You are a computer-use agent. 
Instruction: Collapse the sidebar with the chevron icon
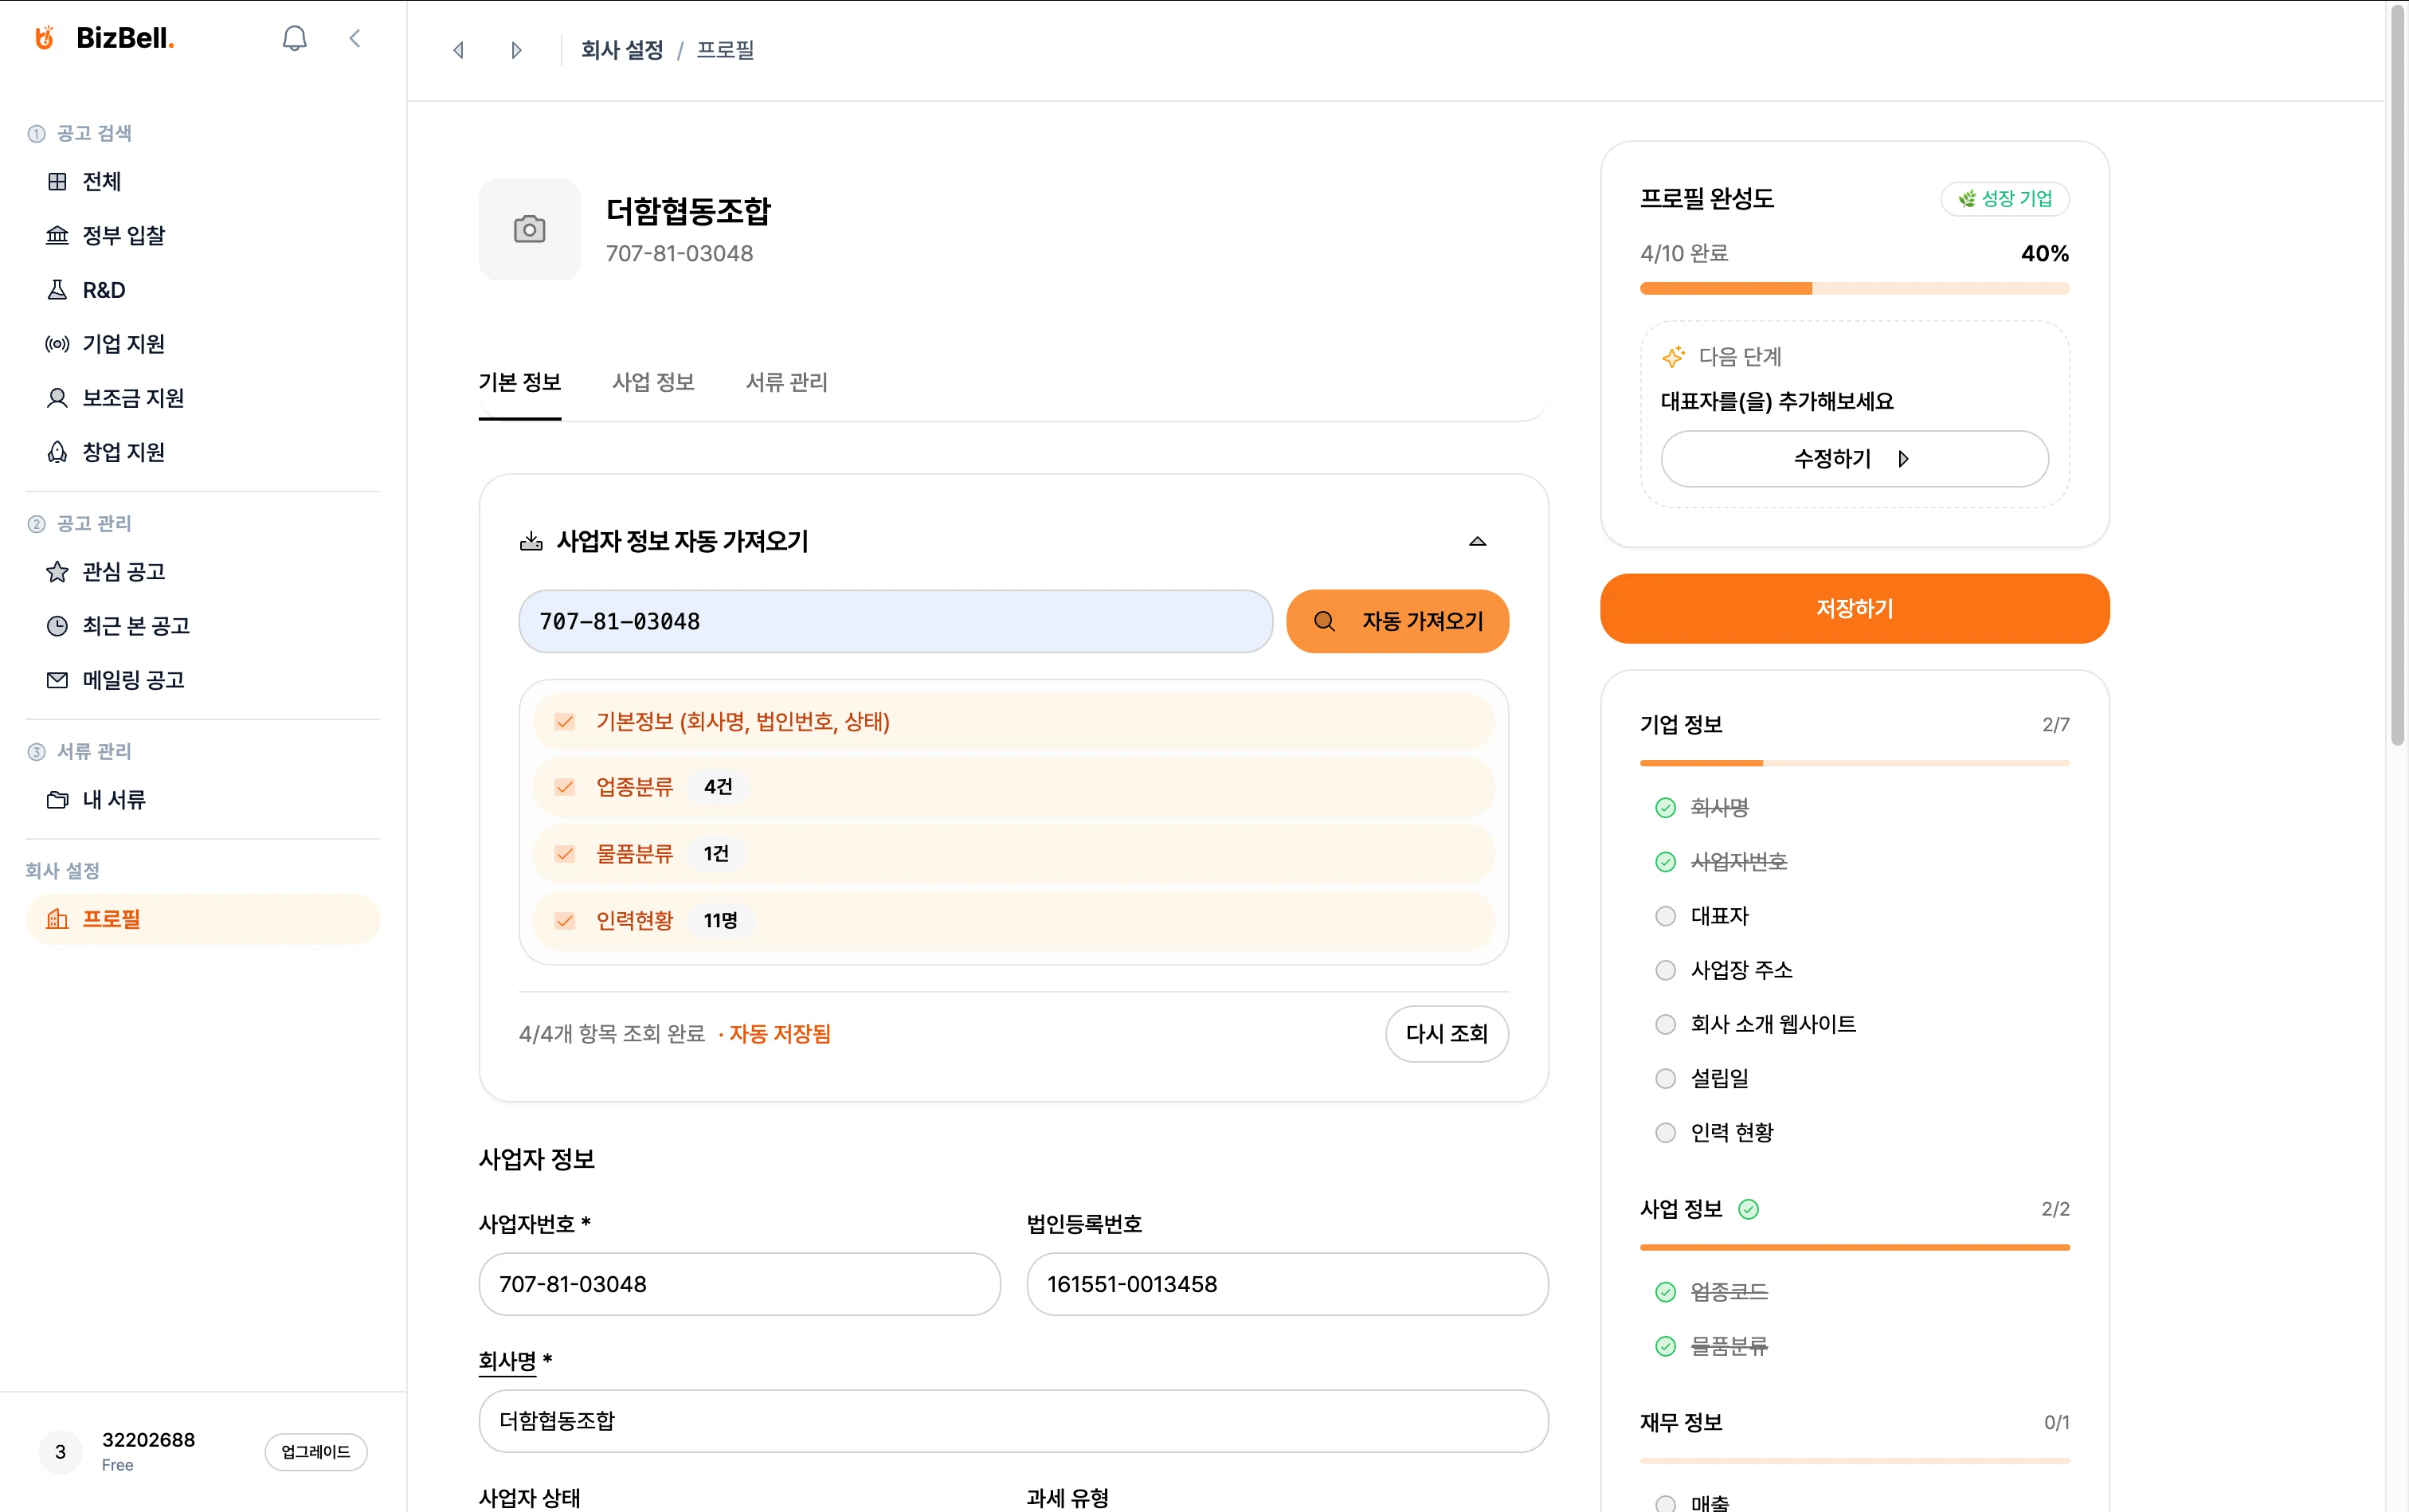coord(355,38)
